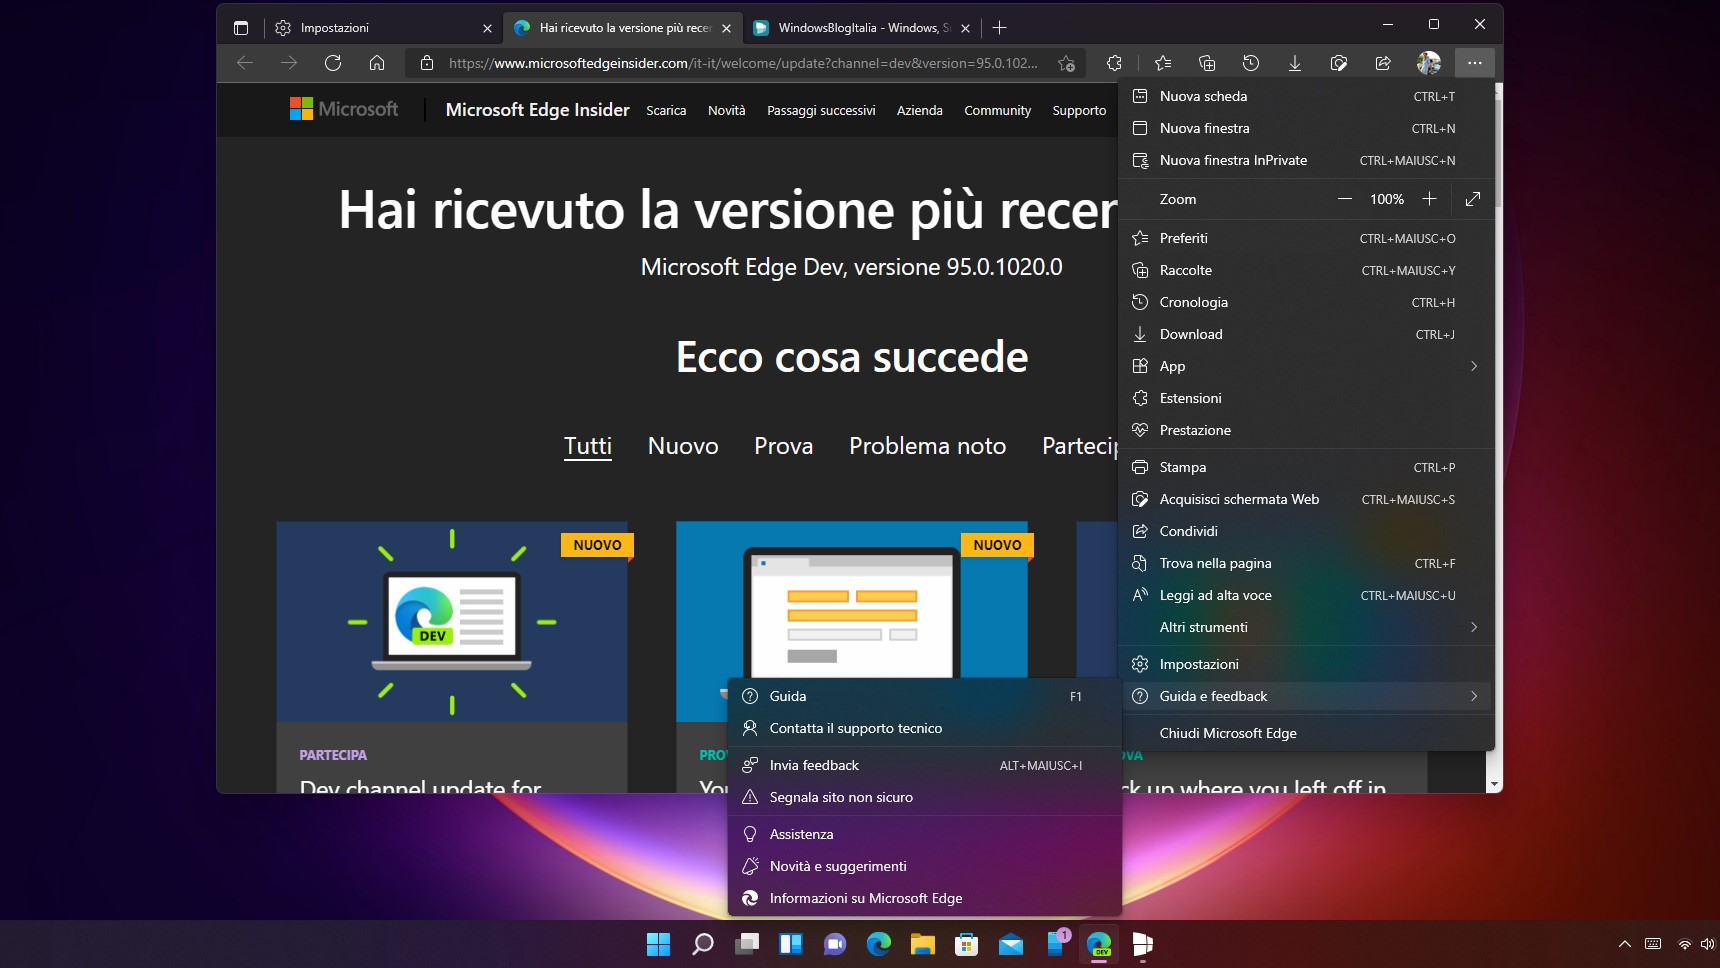Select the Prova filter tab
The width and height of the screenshot is (1720, 968).
(x=783, y=446)
